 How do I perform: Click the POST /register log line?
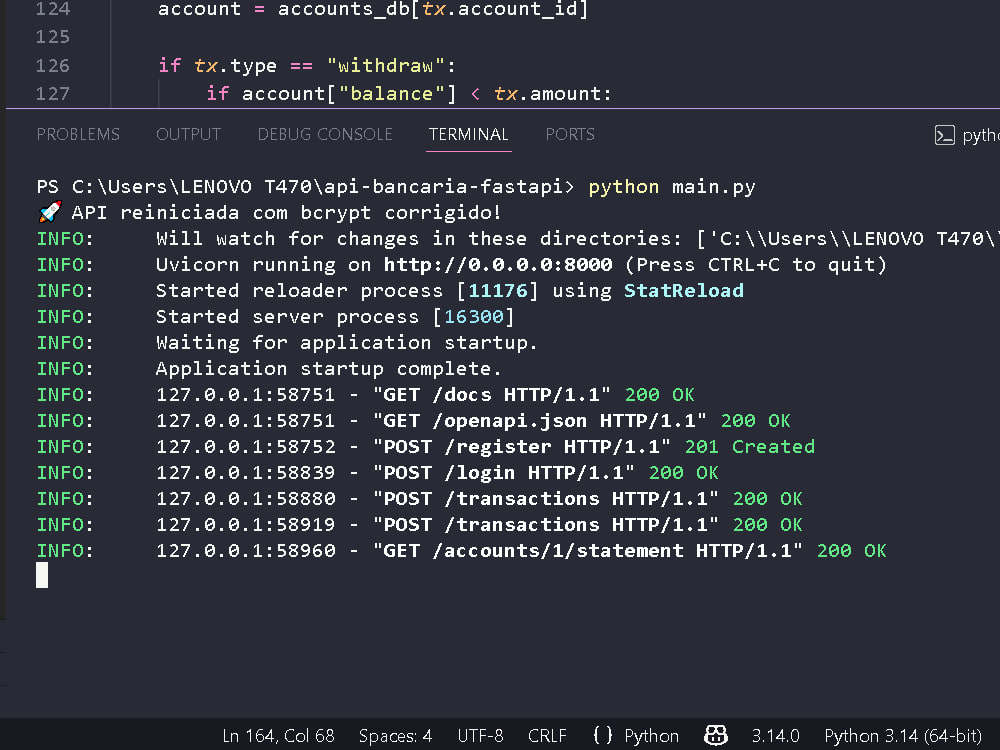pos(425,447)
